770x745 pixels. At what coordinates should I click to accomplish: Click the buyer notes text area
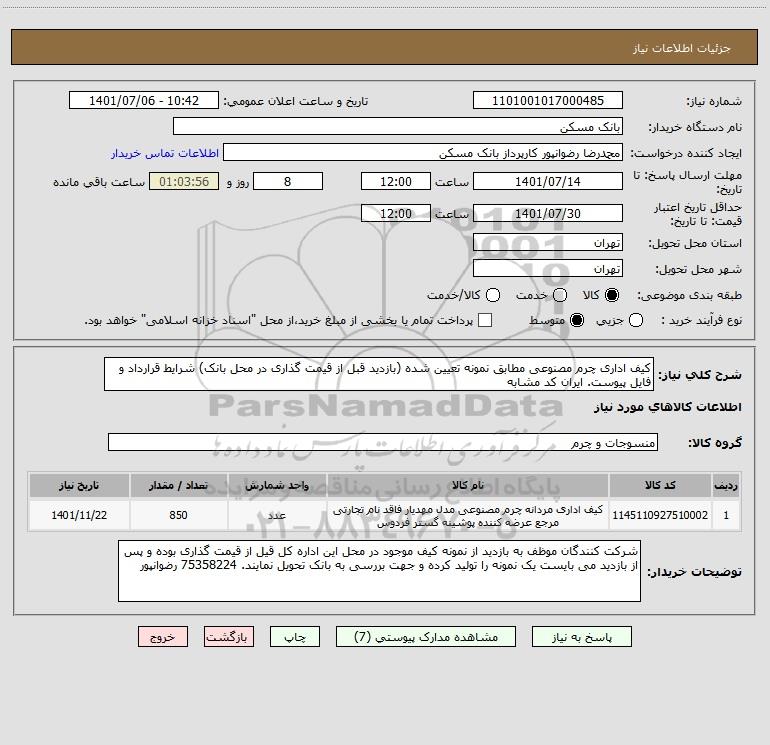click(x=379, y=571)
